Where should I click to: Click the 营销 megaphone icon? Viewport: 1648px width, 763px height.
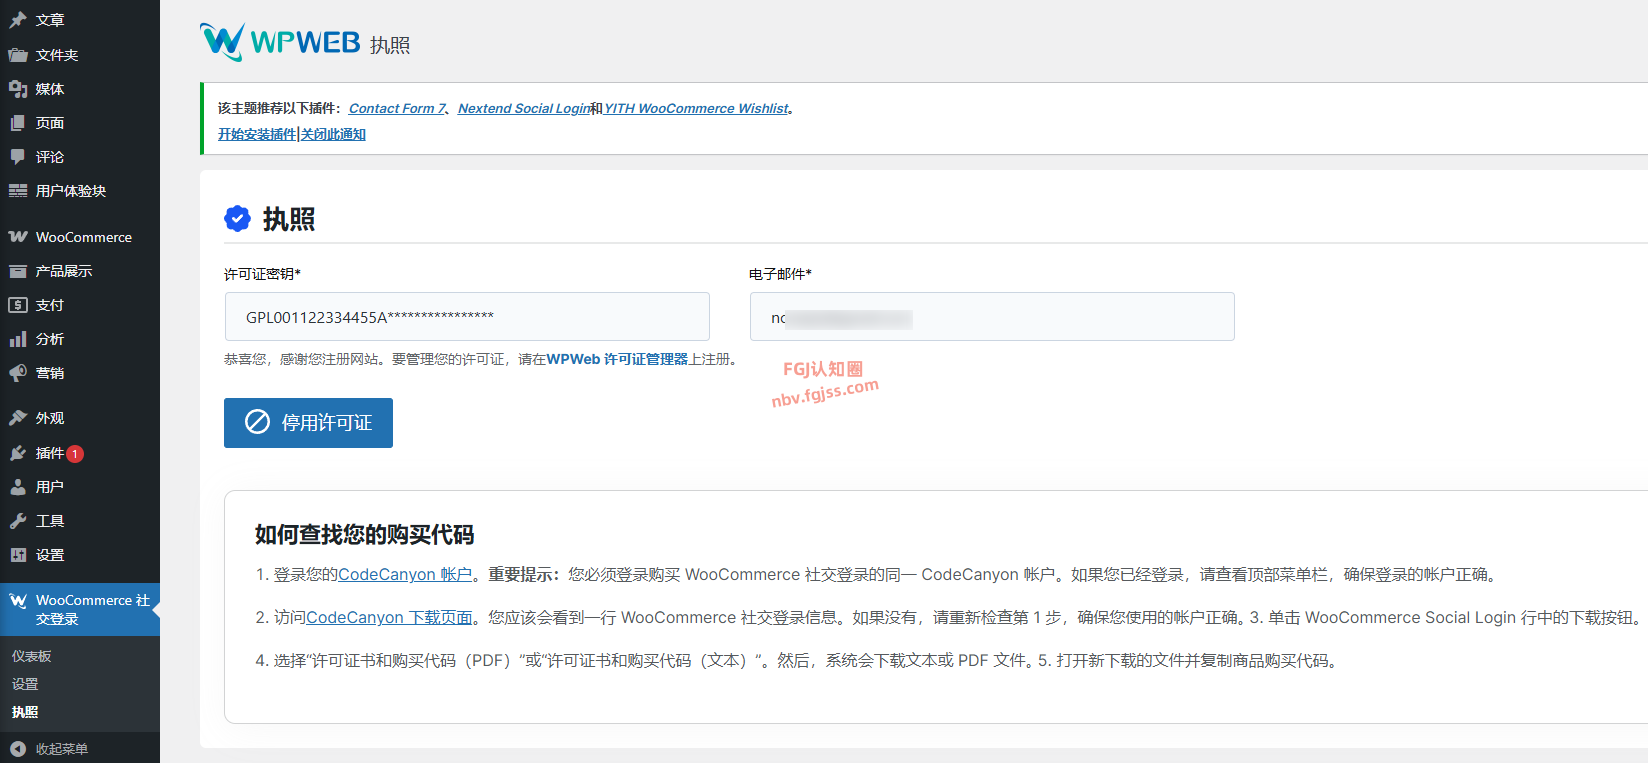(18, 373)
